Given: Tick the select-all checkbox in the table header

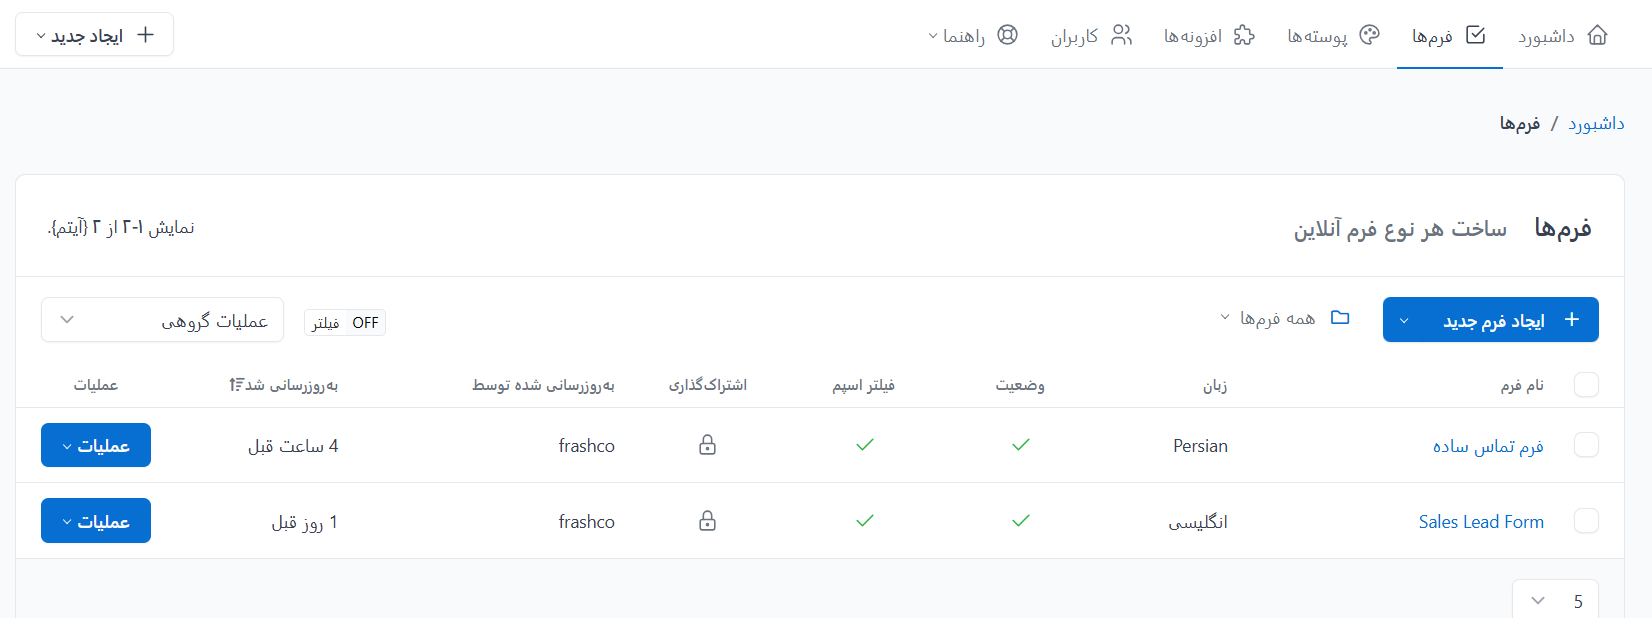Looking at the screenshot, I should click(1585, 385).
